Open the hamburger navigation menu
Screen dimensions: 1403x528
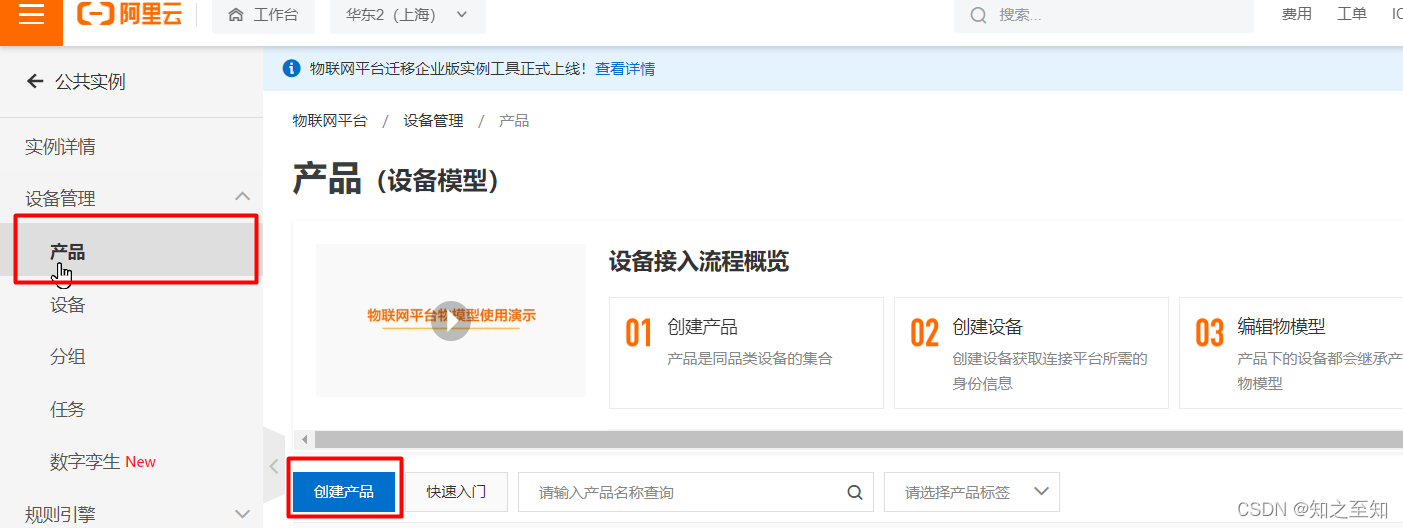click(x=31, y=16)
